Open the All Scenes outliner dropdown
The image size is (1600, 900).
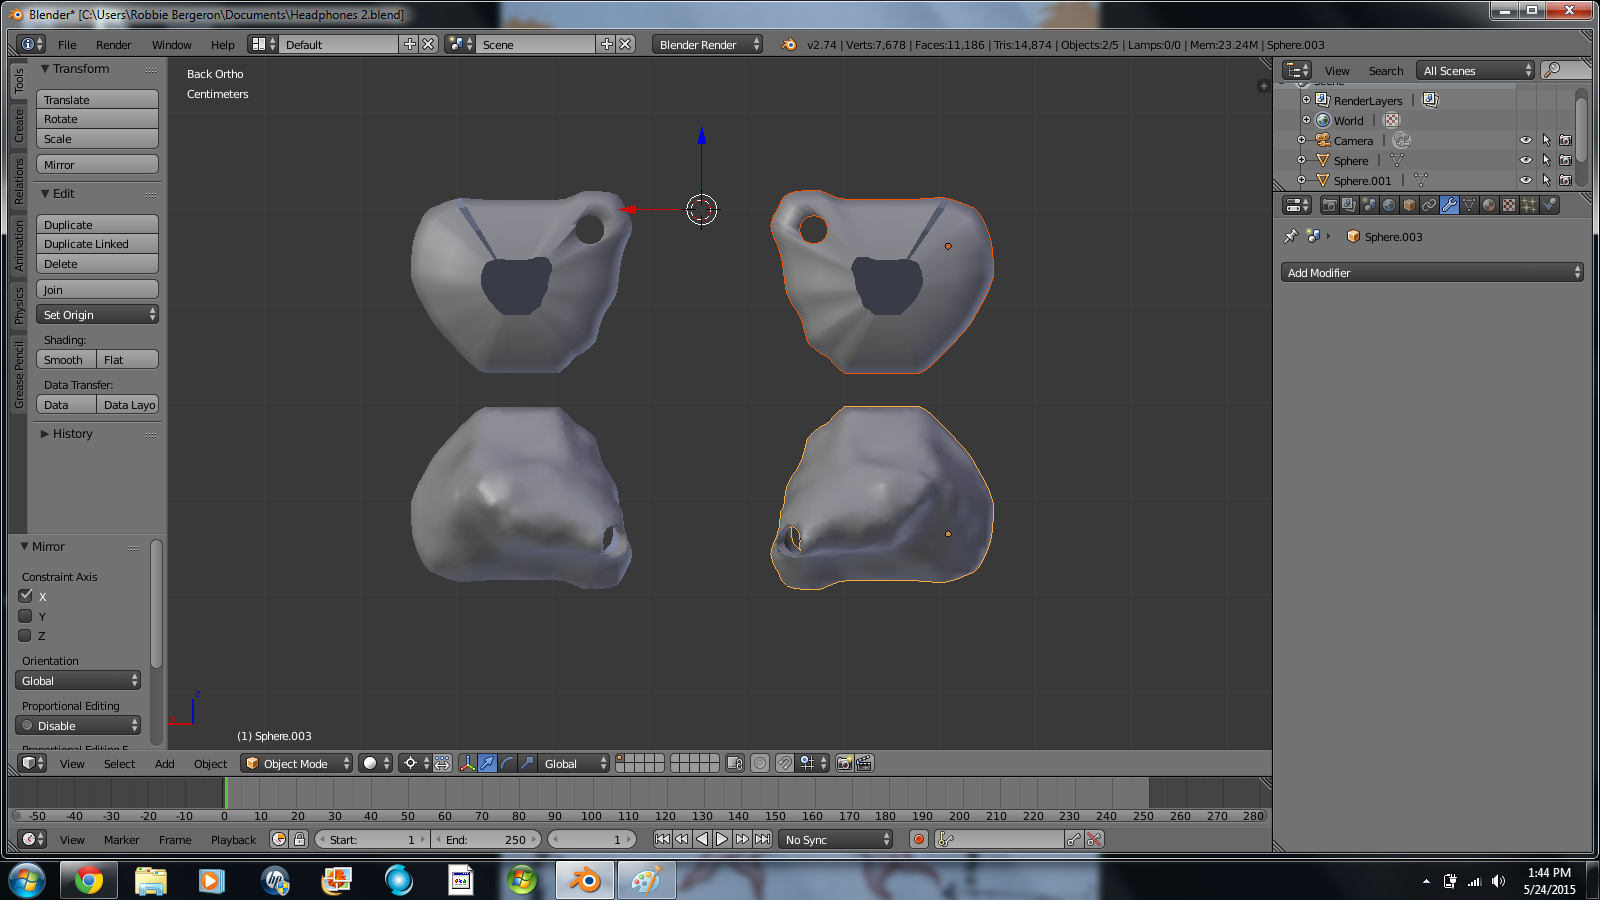click(x=1475, y=70)
